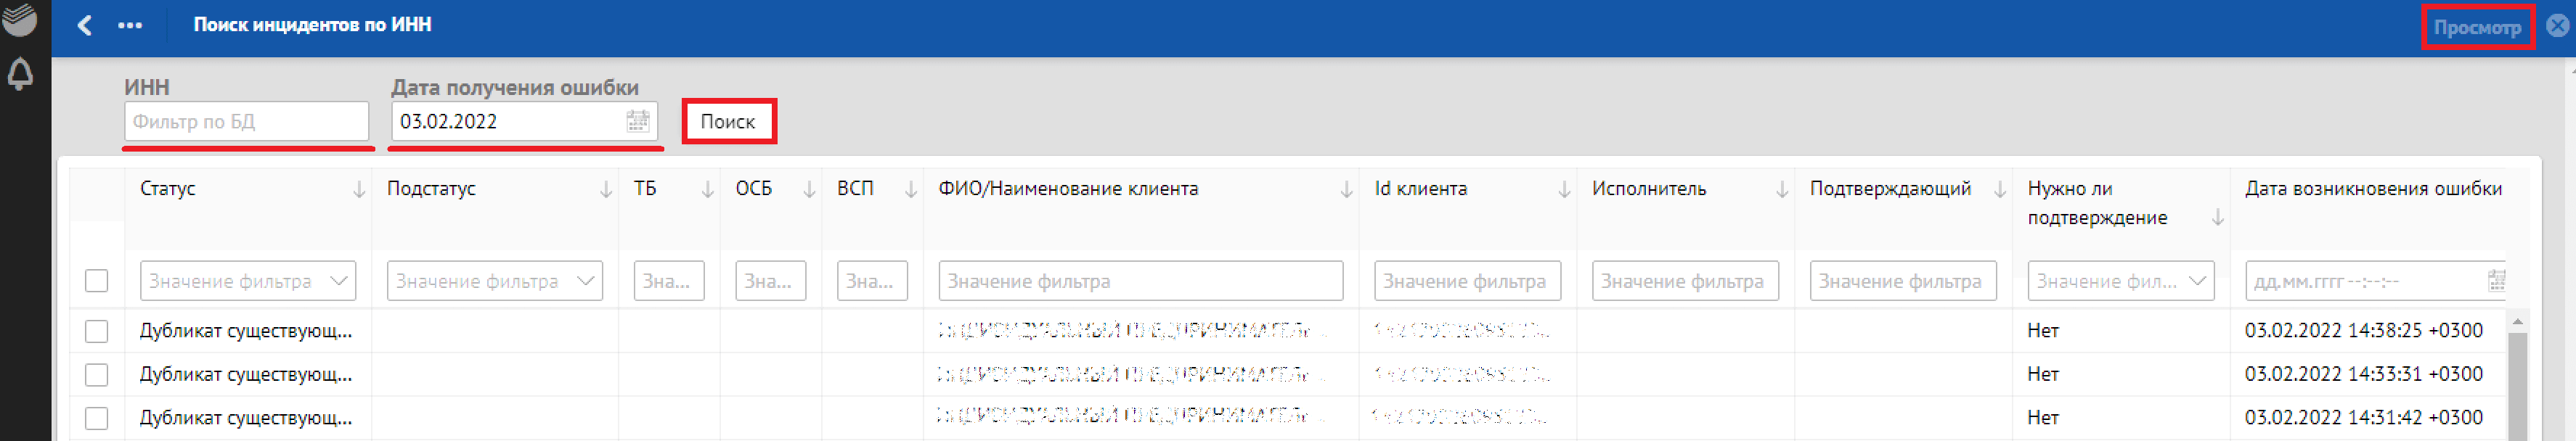
Task: Open the Нужно ли подтверждение filter dropdown
Action: [2197, 281]
